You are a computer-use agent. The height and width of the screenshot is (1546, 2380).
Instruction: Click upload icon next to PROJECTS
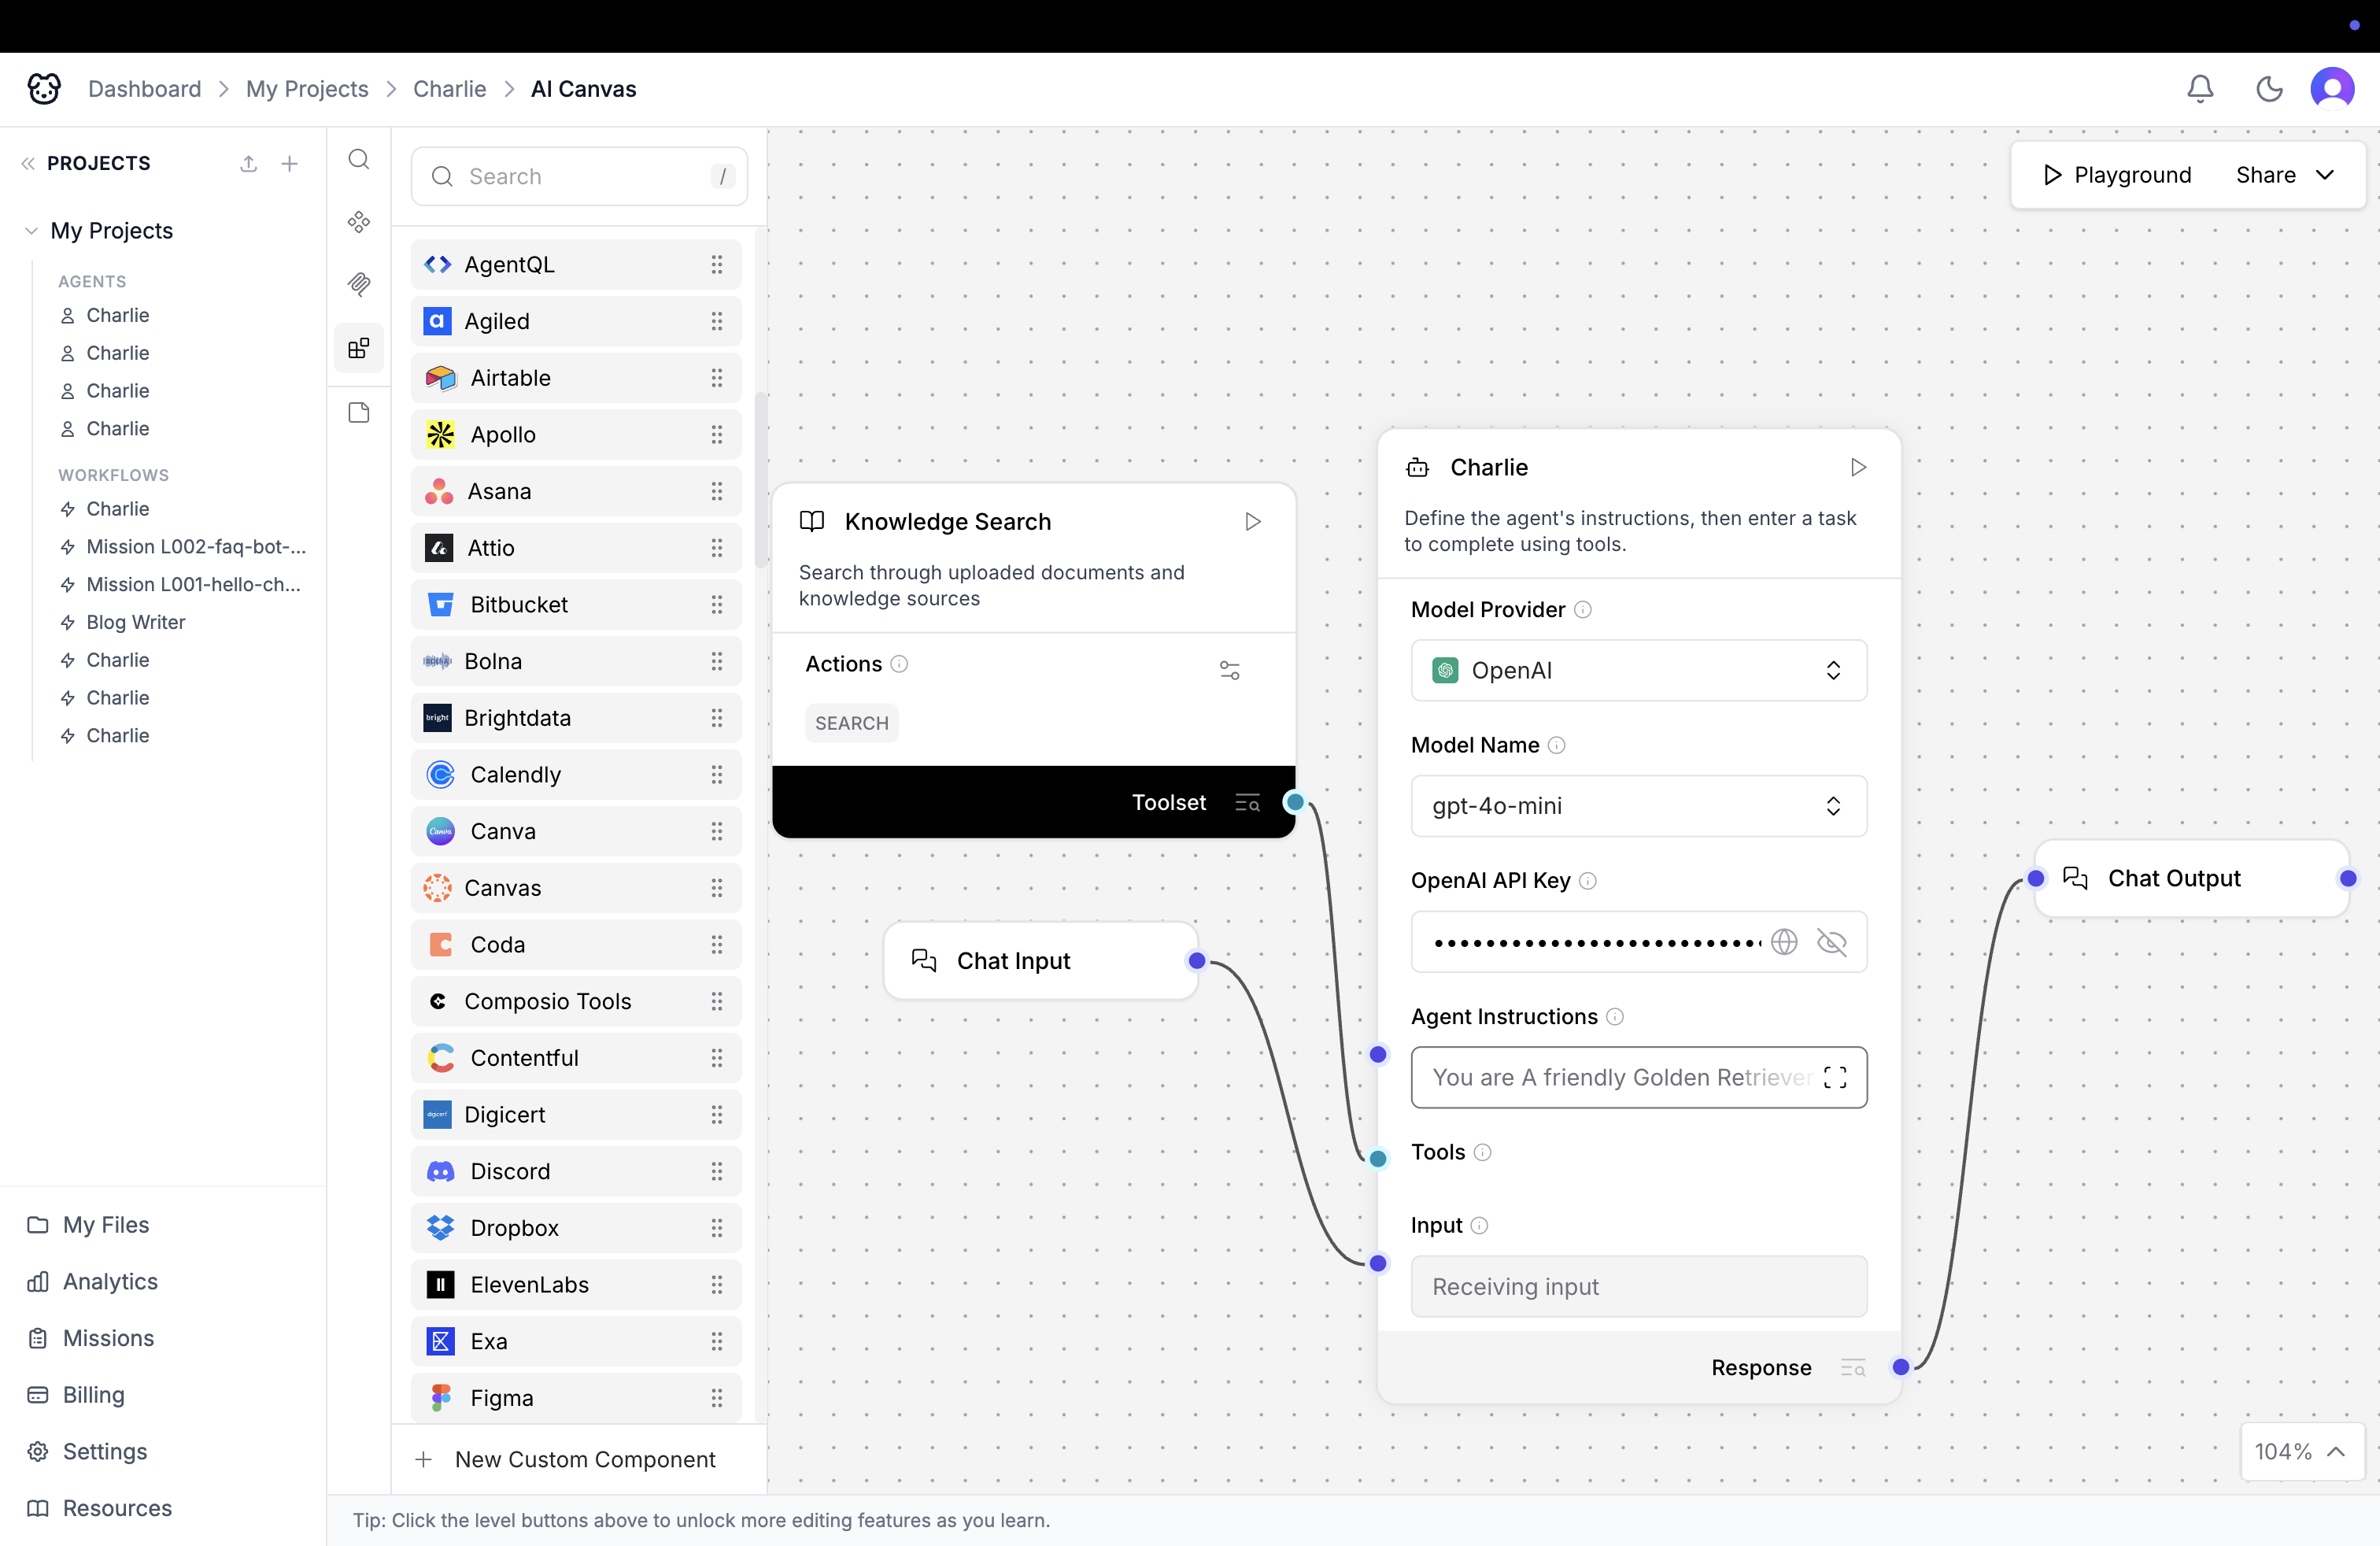pyautogui.click(x=249, y=164)
